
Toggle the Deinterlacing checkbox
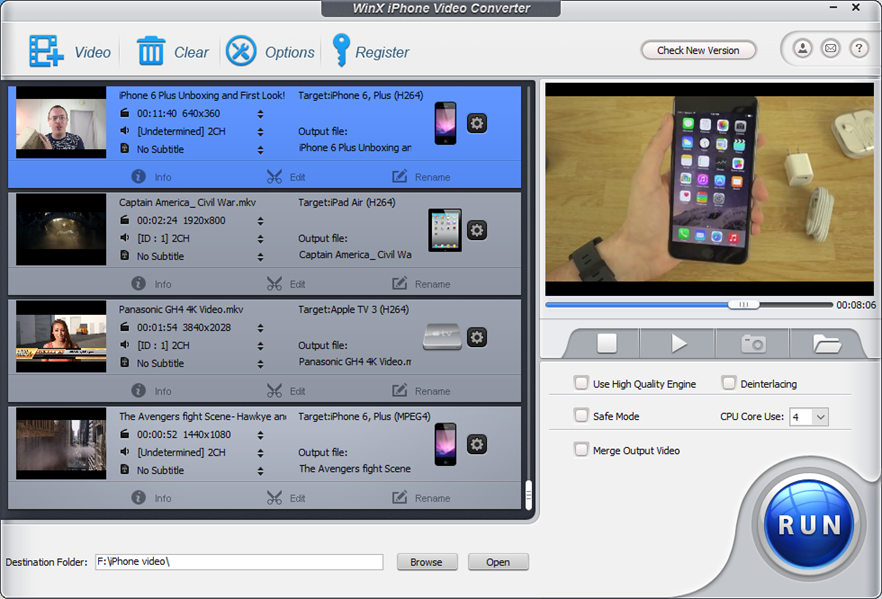click(x=729, y=383)
